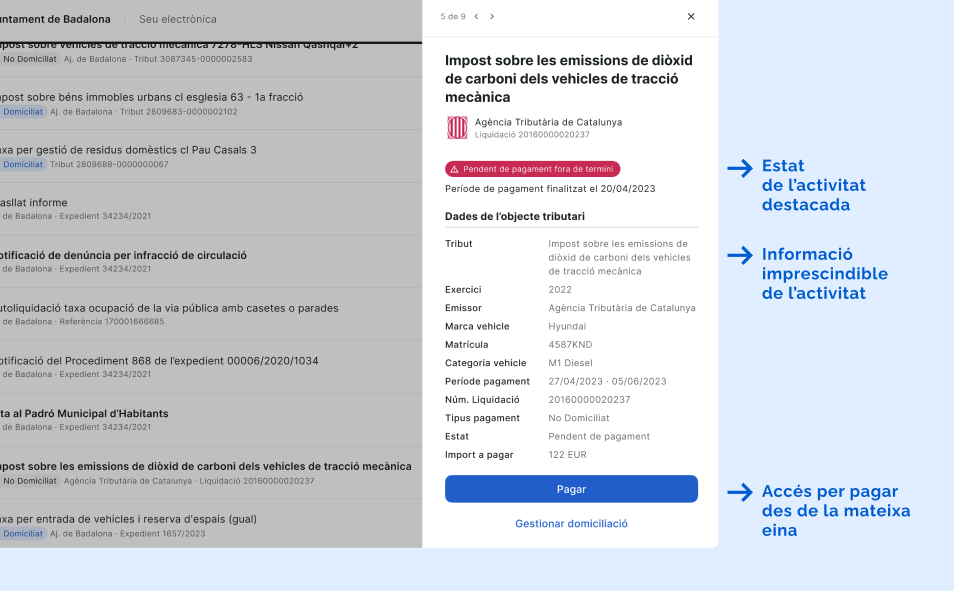Open Alta al Padró Municipal d'Habitants item
954x591 pixels.
tap(84, 413)
